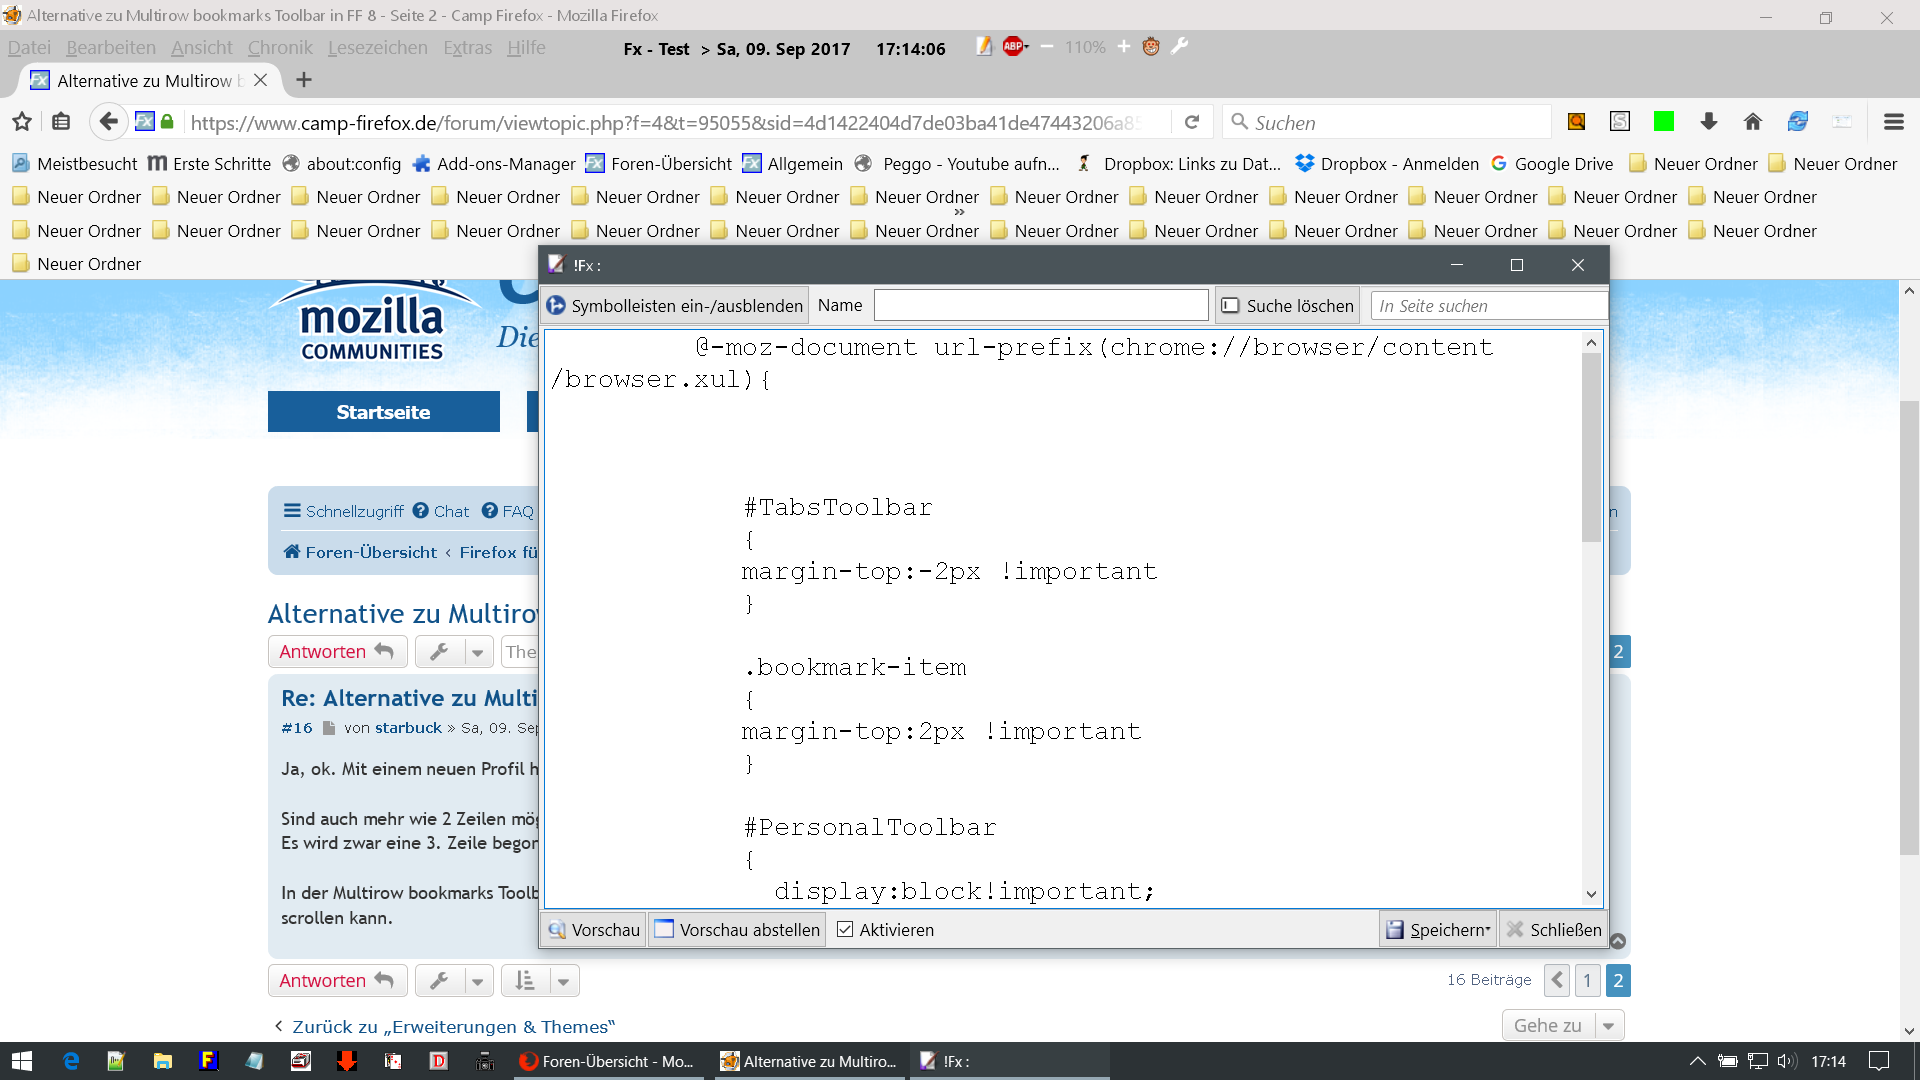Expand bookmarks toolbar overflow chevron
The image size is (1920, 1080).
(x=959, y=212)
